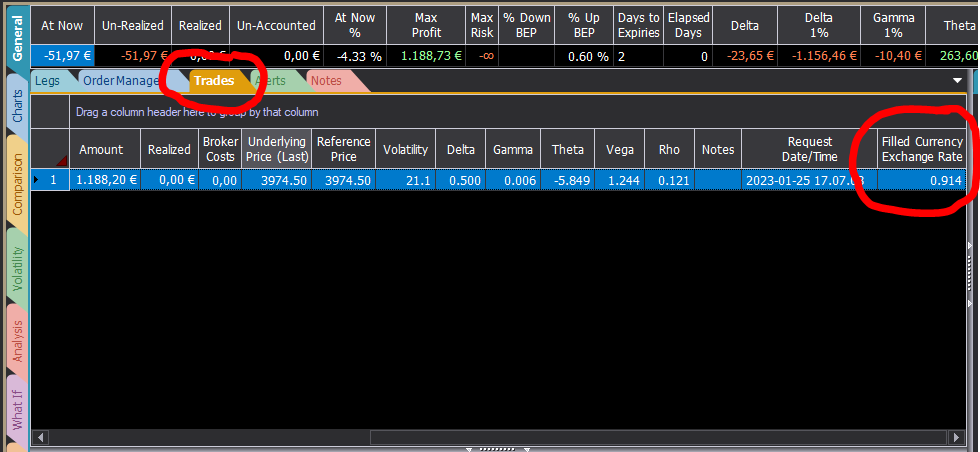Click the bottom panel splitter collapse arrows
The image size is (980, 452).
[x=498, y=449]
